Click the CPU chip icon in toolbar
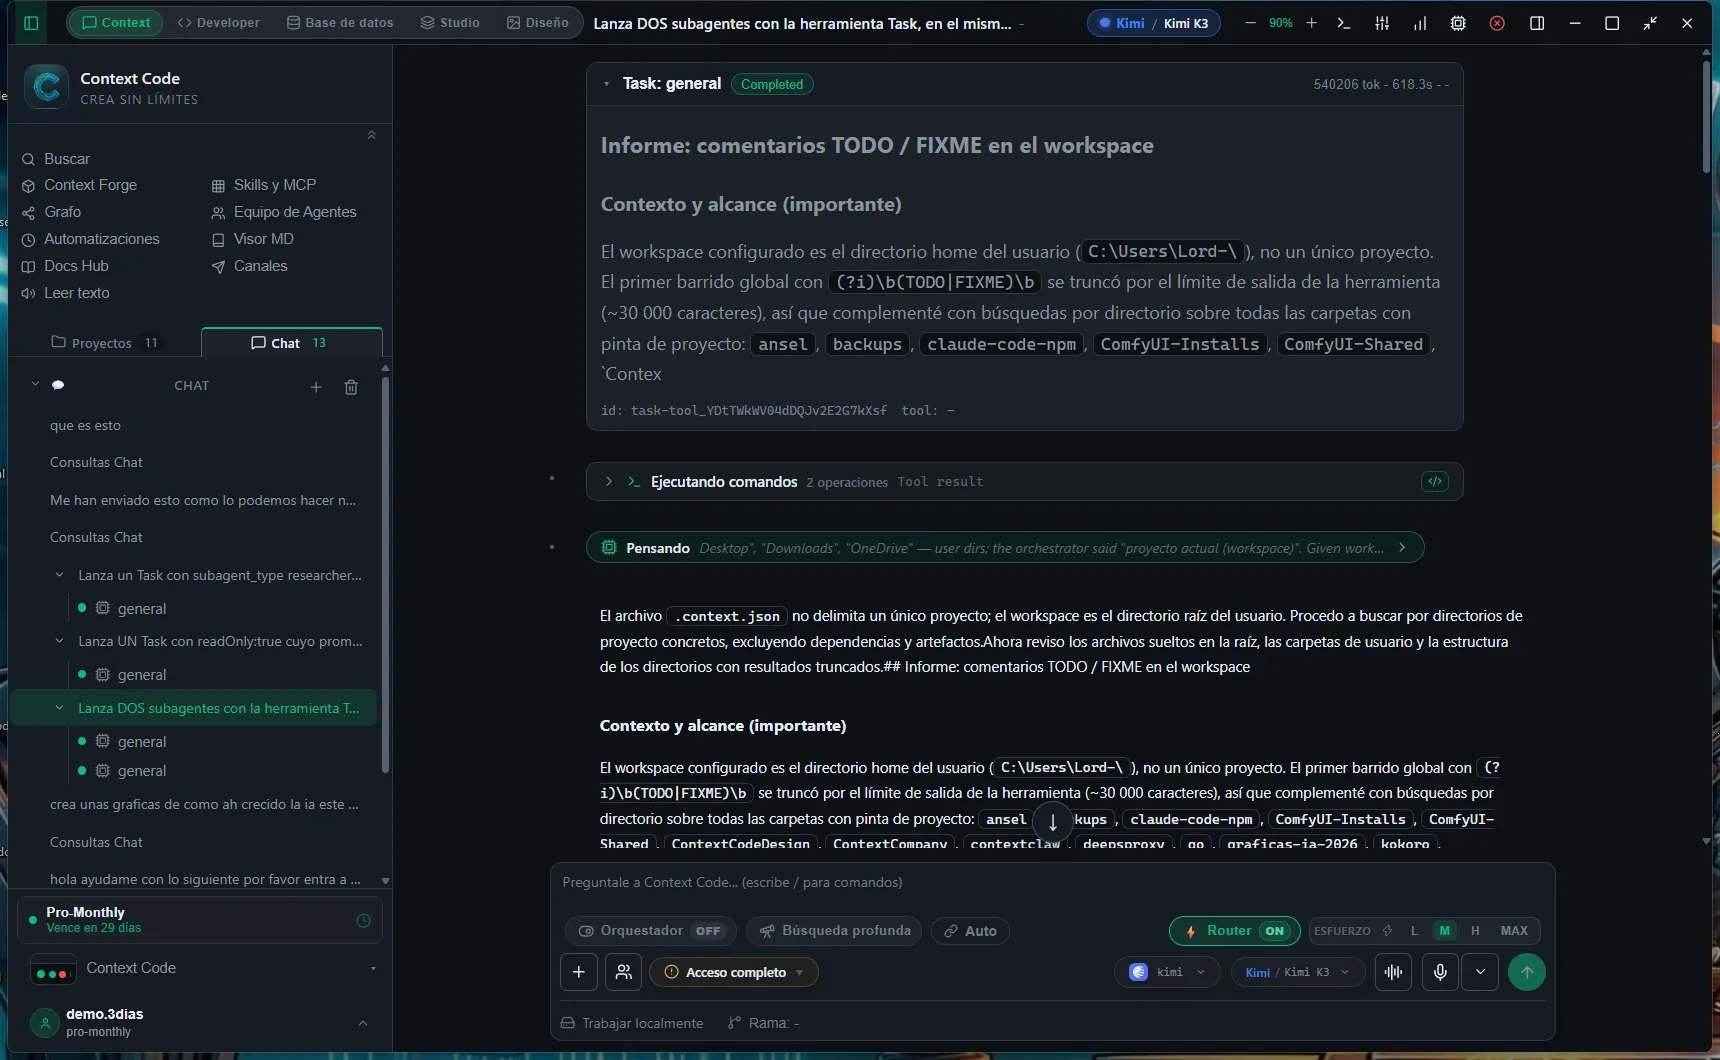Image resolution: width=1720 pixels, height=1060 pixels. pos(1458,23)
